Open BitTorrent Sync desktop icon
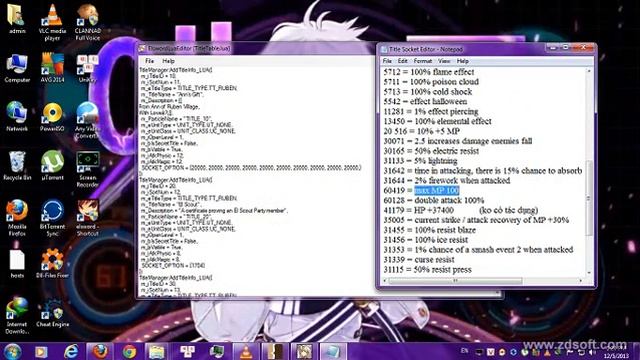640x360 pixels. (x=52, y=218)
